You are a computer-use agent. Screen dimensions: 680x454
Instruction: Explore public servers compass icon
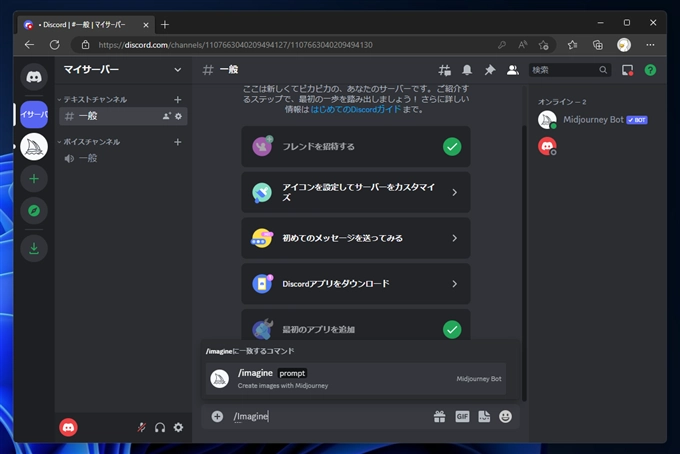click(x=34, y=211)
